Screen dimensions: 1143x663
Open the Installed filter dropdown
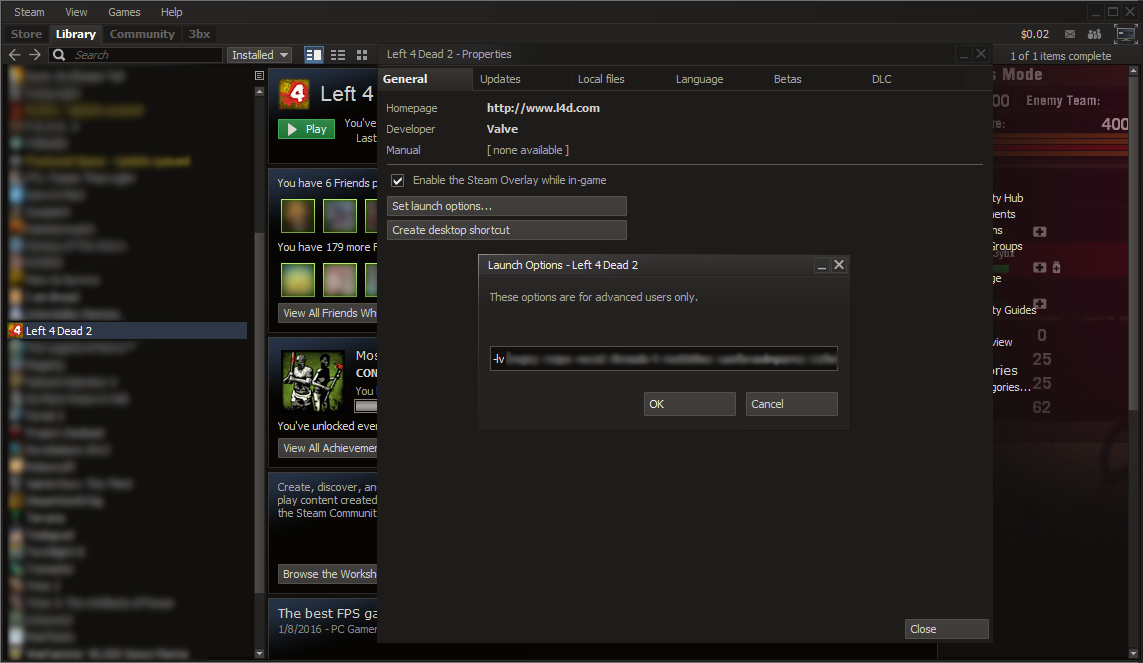(x=260, y=55)
